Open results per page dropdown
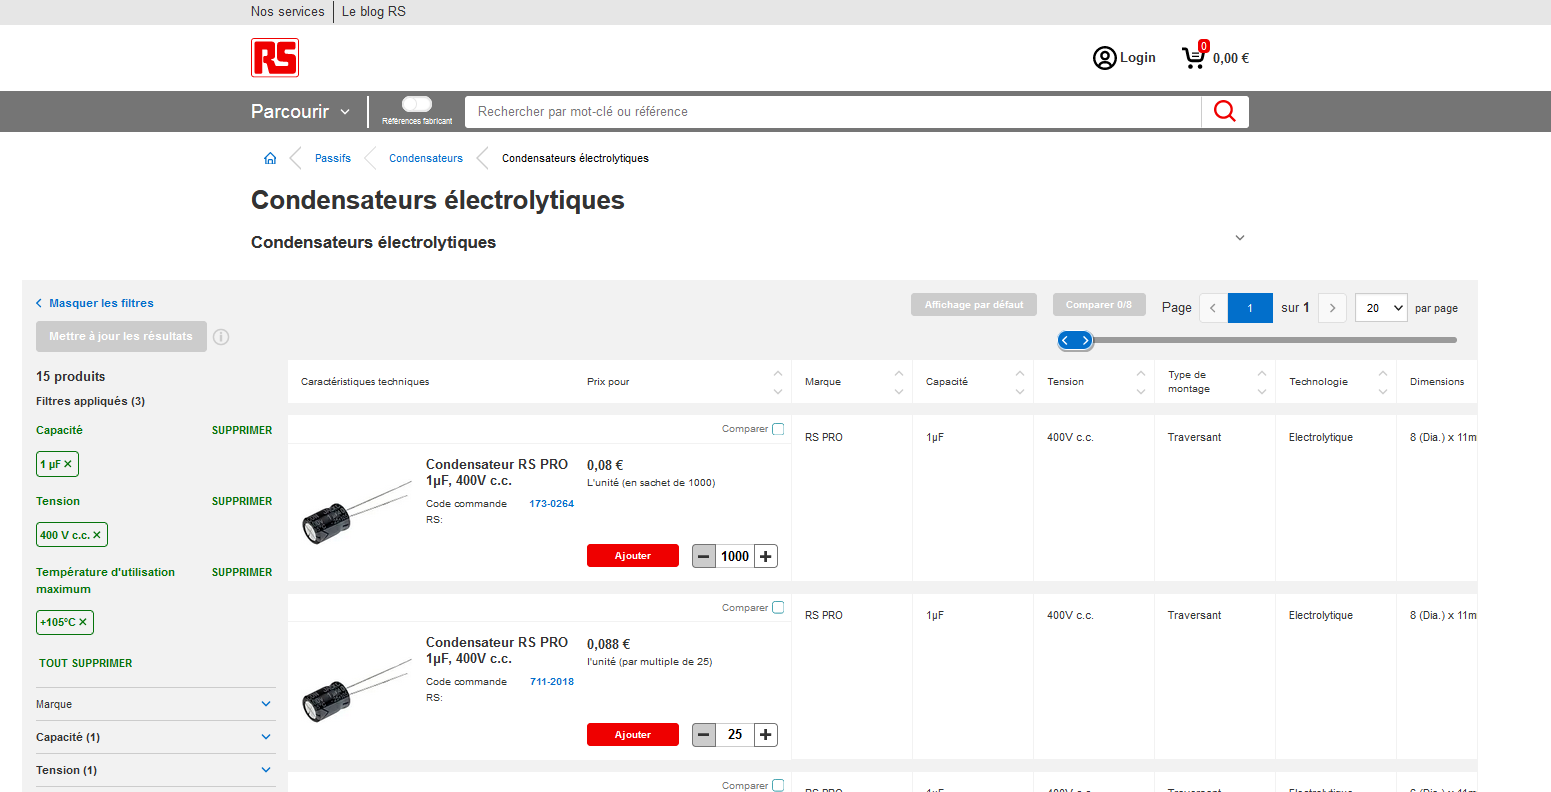1551x792 pixels. point(1381,308)
